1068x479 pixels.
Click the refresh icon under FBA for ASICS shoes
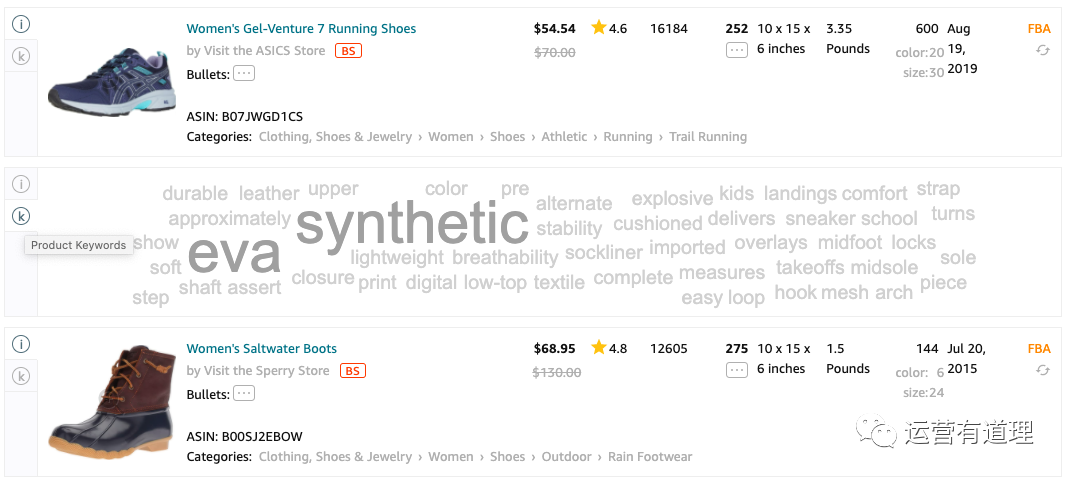pos(1043,50)
